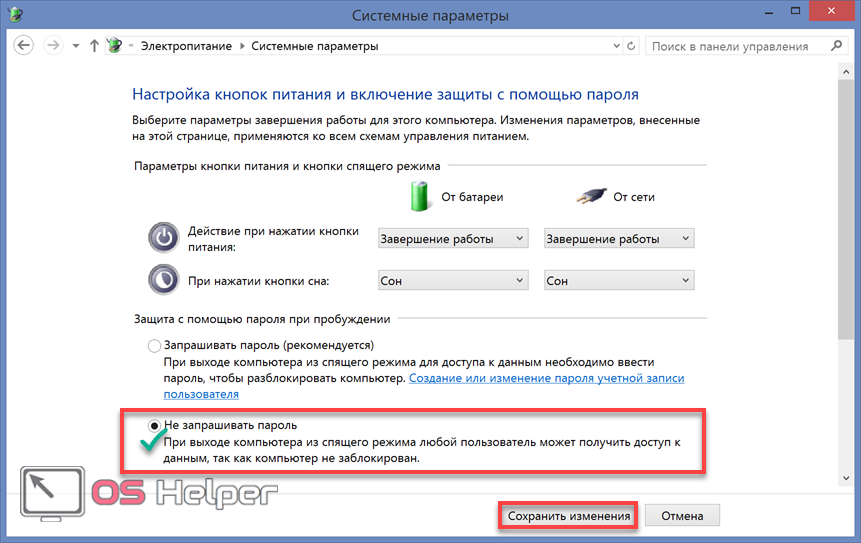Open plugged-in sleep button action dropdown
The image size is (861, 543).
pyautogui.click(x=619, y=281)
